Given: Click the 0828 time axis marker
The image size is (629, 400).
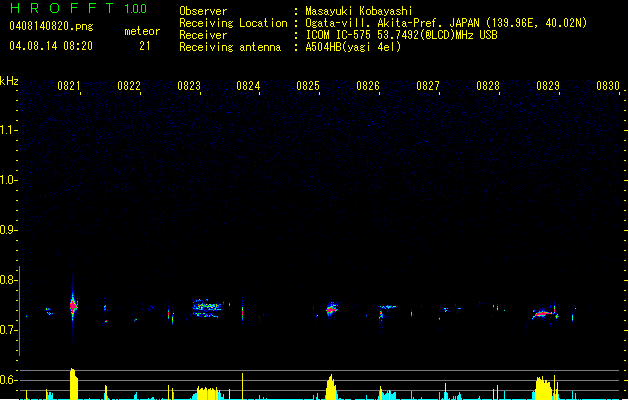Looking at the screenshot, I should click(x=488, y=86).
